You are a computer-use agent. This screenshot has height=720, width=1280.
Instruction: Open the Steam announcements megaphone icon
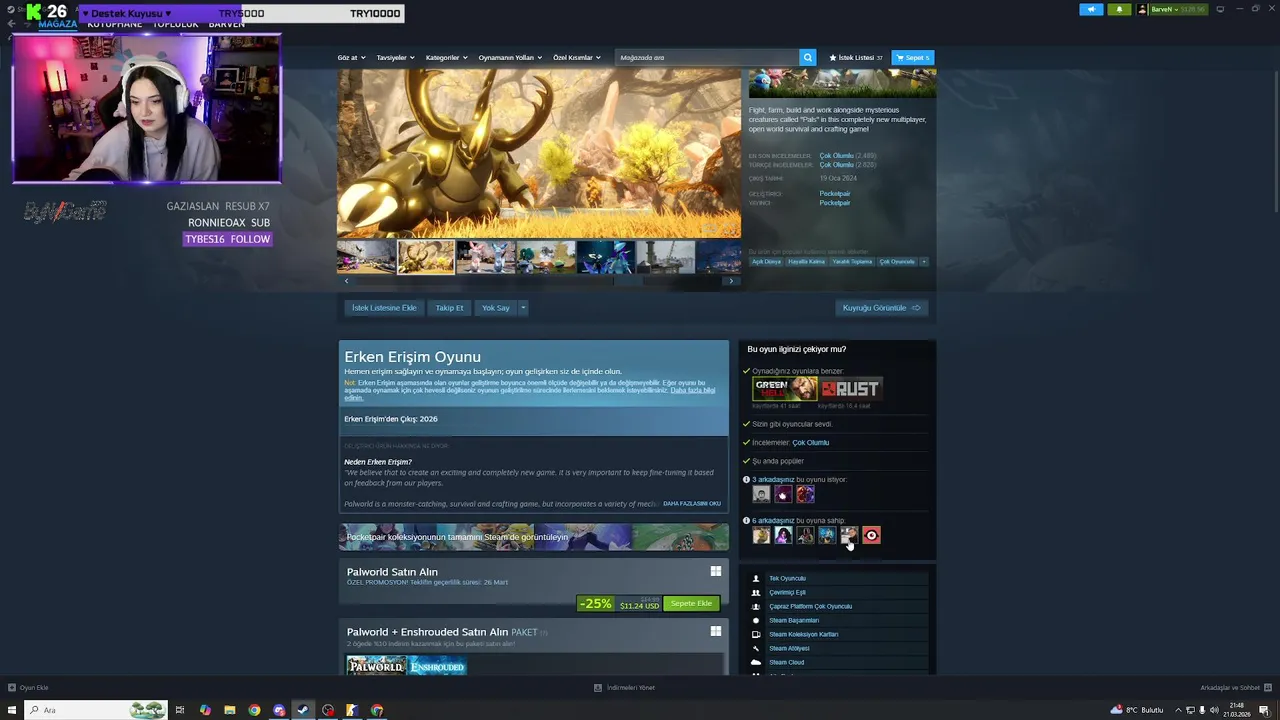pos(1091,9)
